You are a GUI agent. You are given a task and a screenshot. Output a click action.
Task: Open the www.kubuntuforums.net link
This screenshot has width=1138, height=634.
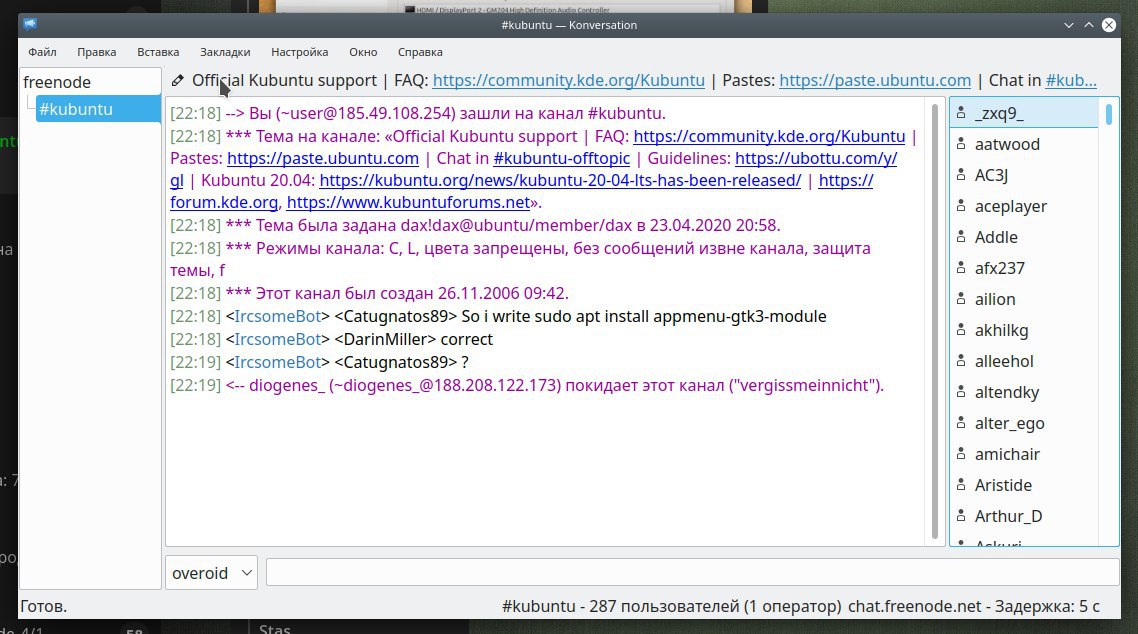coord(409,202)
